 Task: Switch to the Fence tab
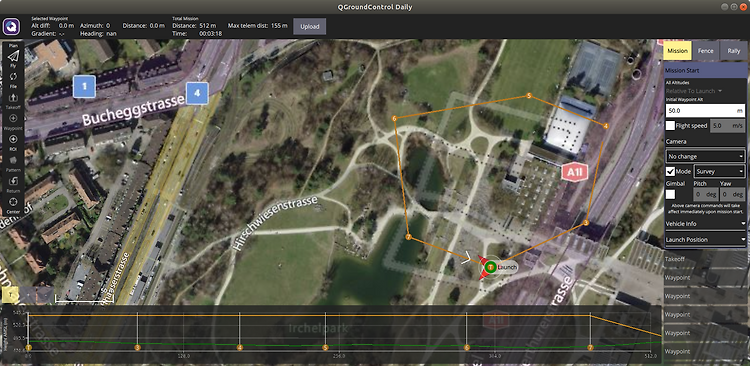click(x=706, y=51)
